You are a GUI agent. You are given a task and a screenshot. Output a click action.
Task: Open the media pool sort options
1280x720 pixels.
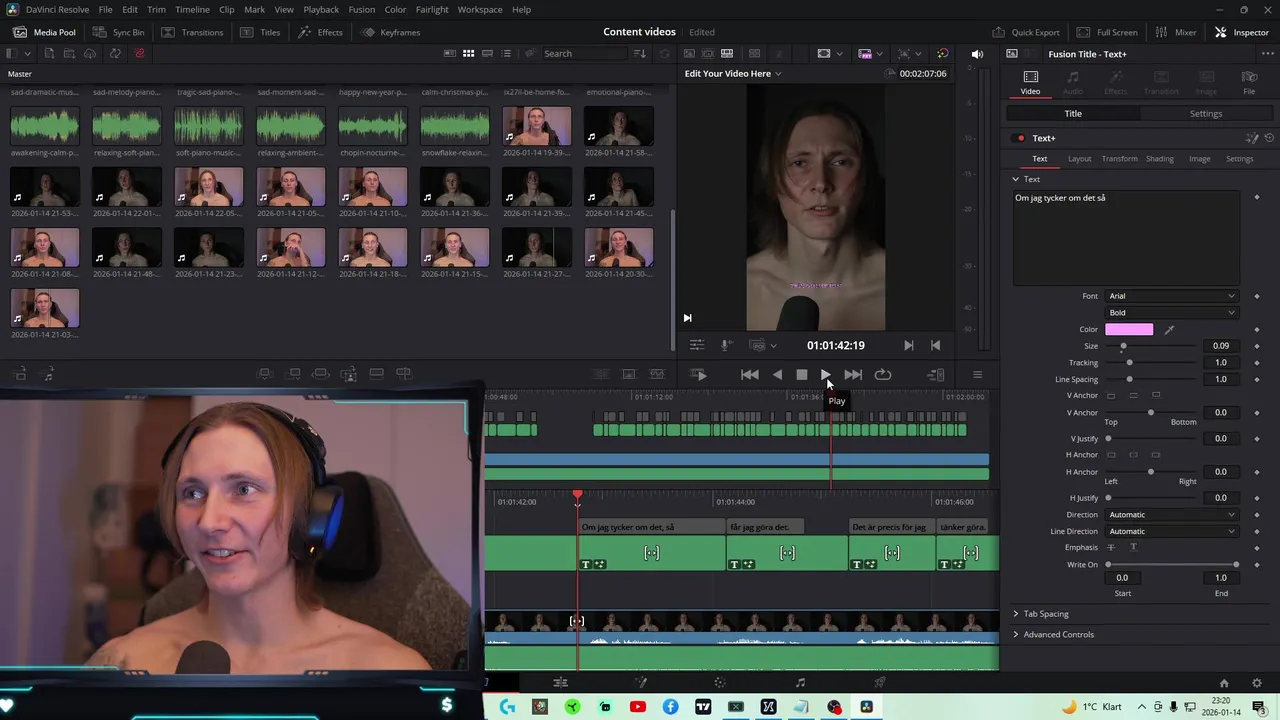click(640, 53)
